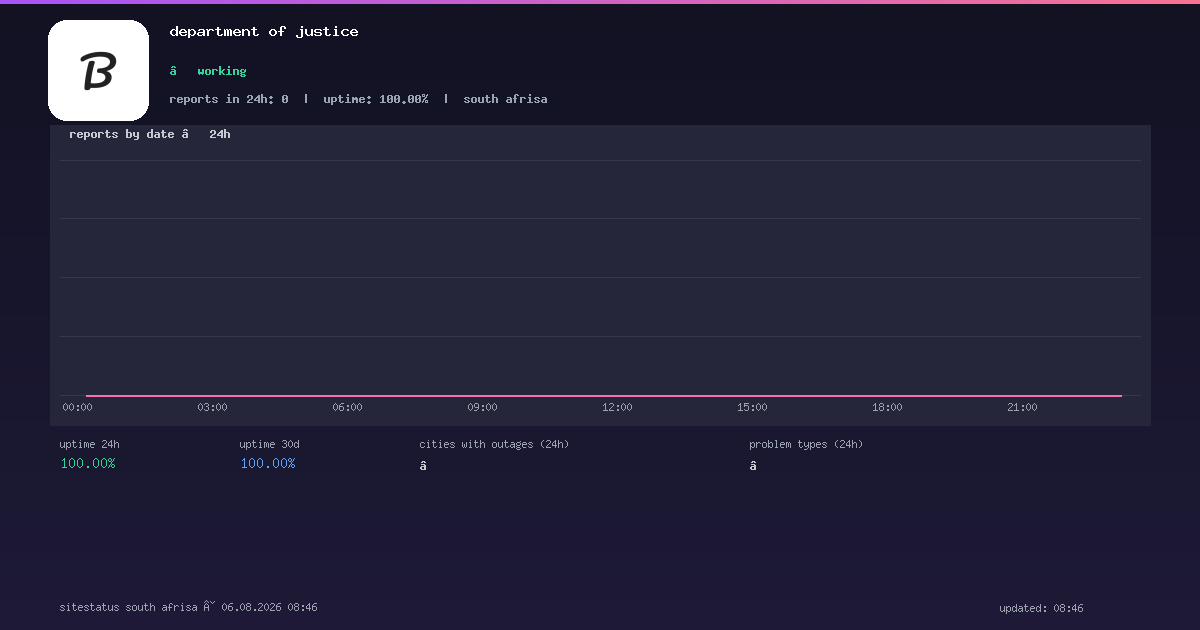Click problem types section label
1200x630 pixels.
click(806, 444)
